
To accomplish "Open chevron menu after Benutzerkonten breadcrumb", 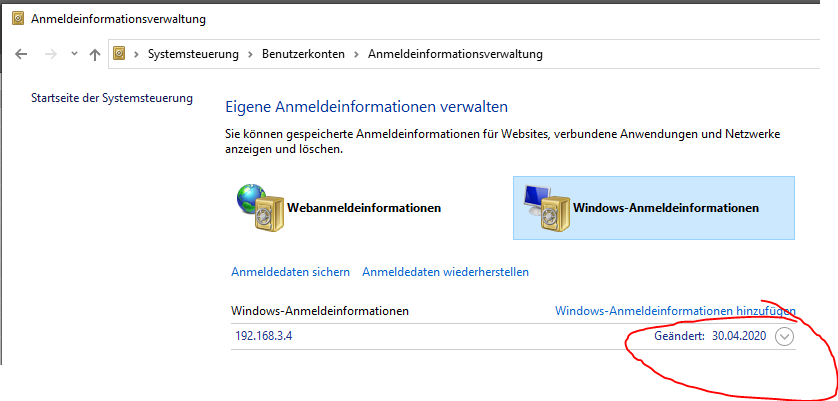I will (356, 54).
